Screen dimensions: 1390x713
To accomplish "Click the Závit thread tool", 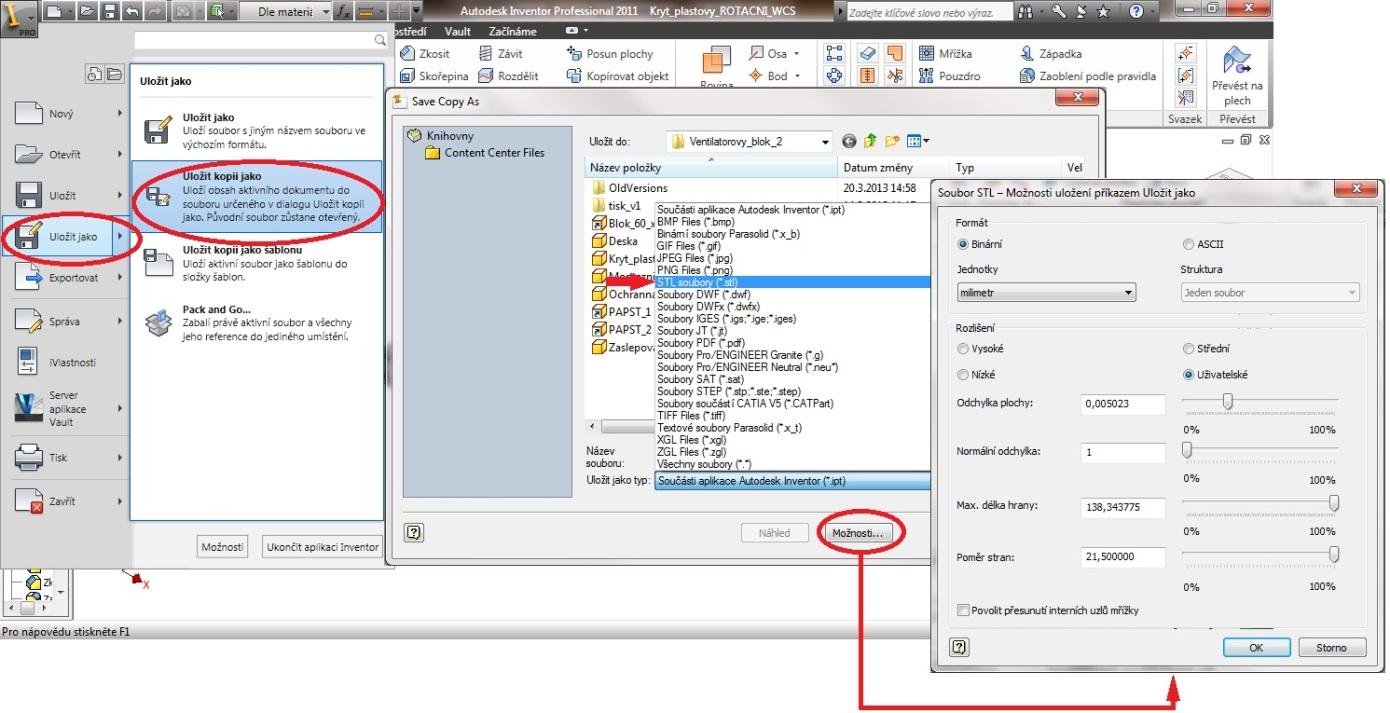I will pos(500,54).
